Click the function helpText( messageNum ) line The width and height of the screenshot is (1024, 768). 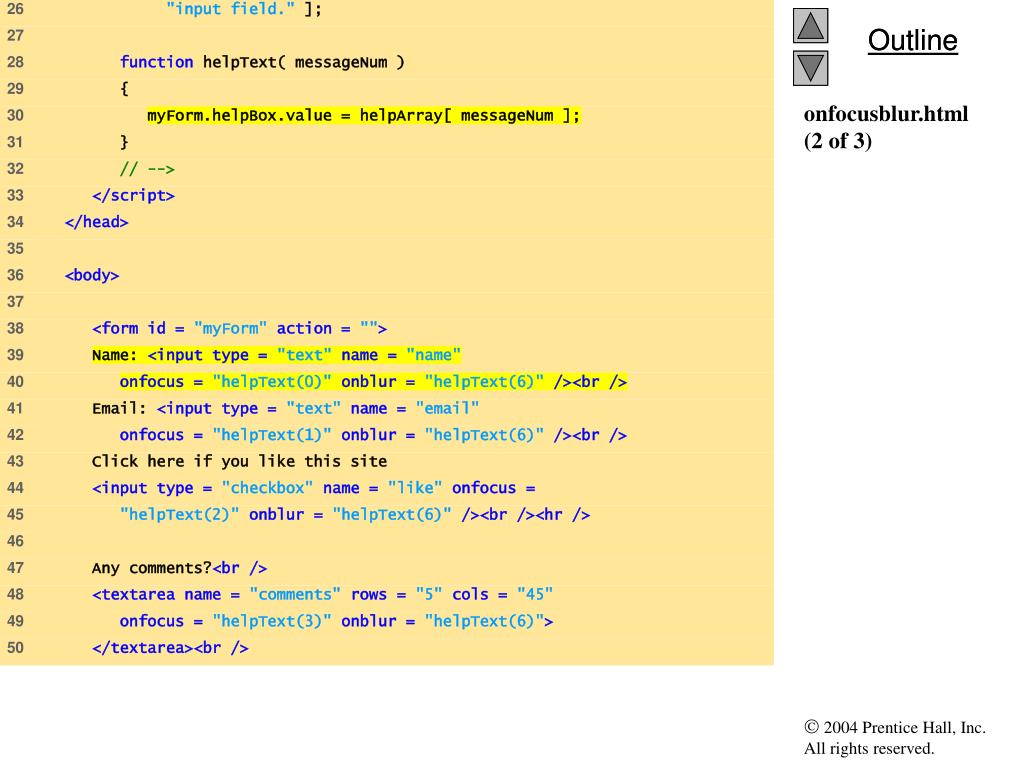[x=262, y=62]
